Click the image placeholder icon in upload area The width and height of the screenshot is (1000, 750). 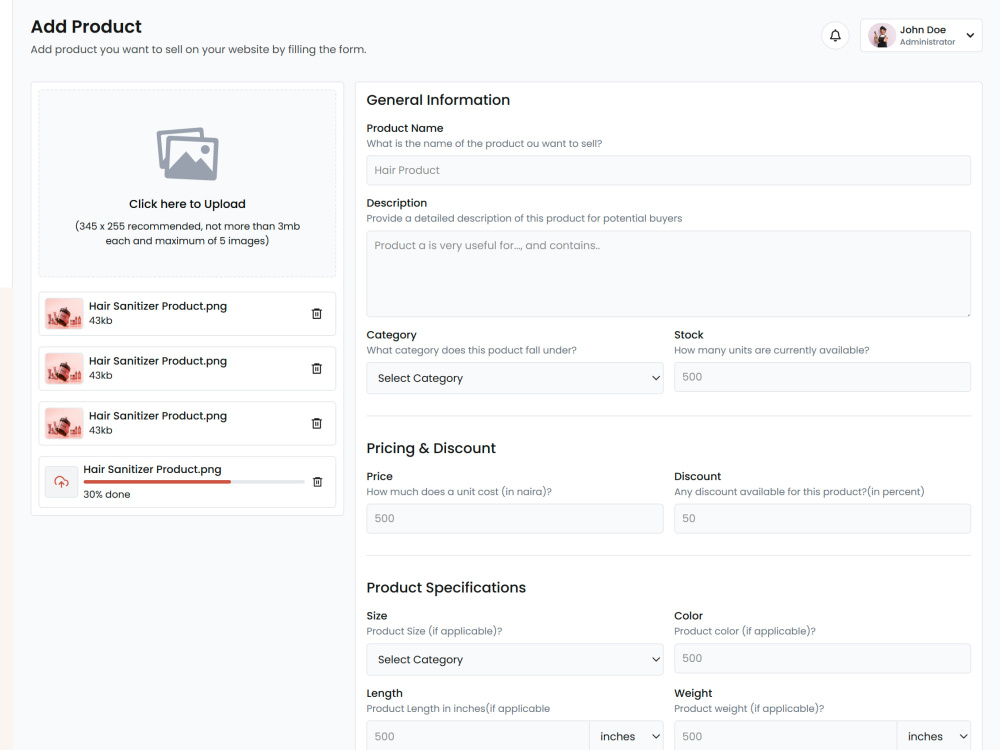188,154
